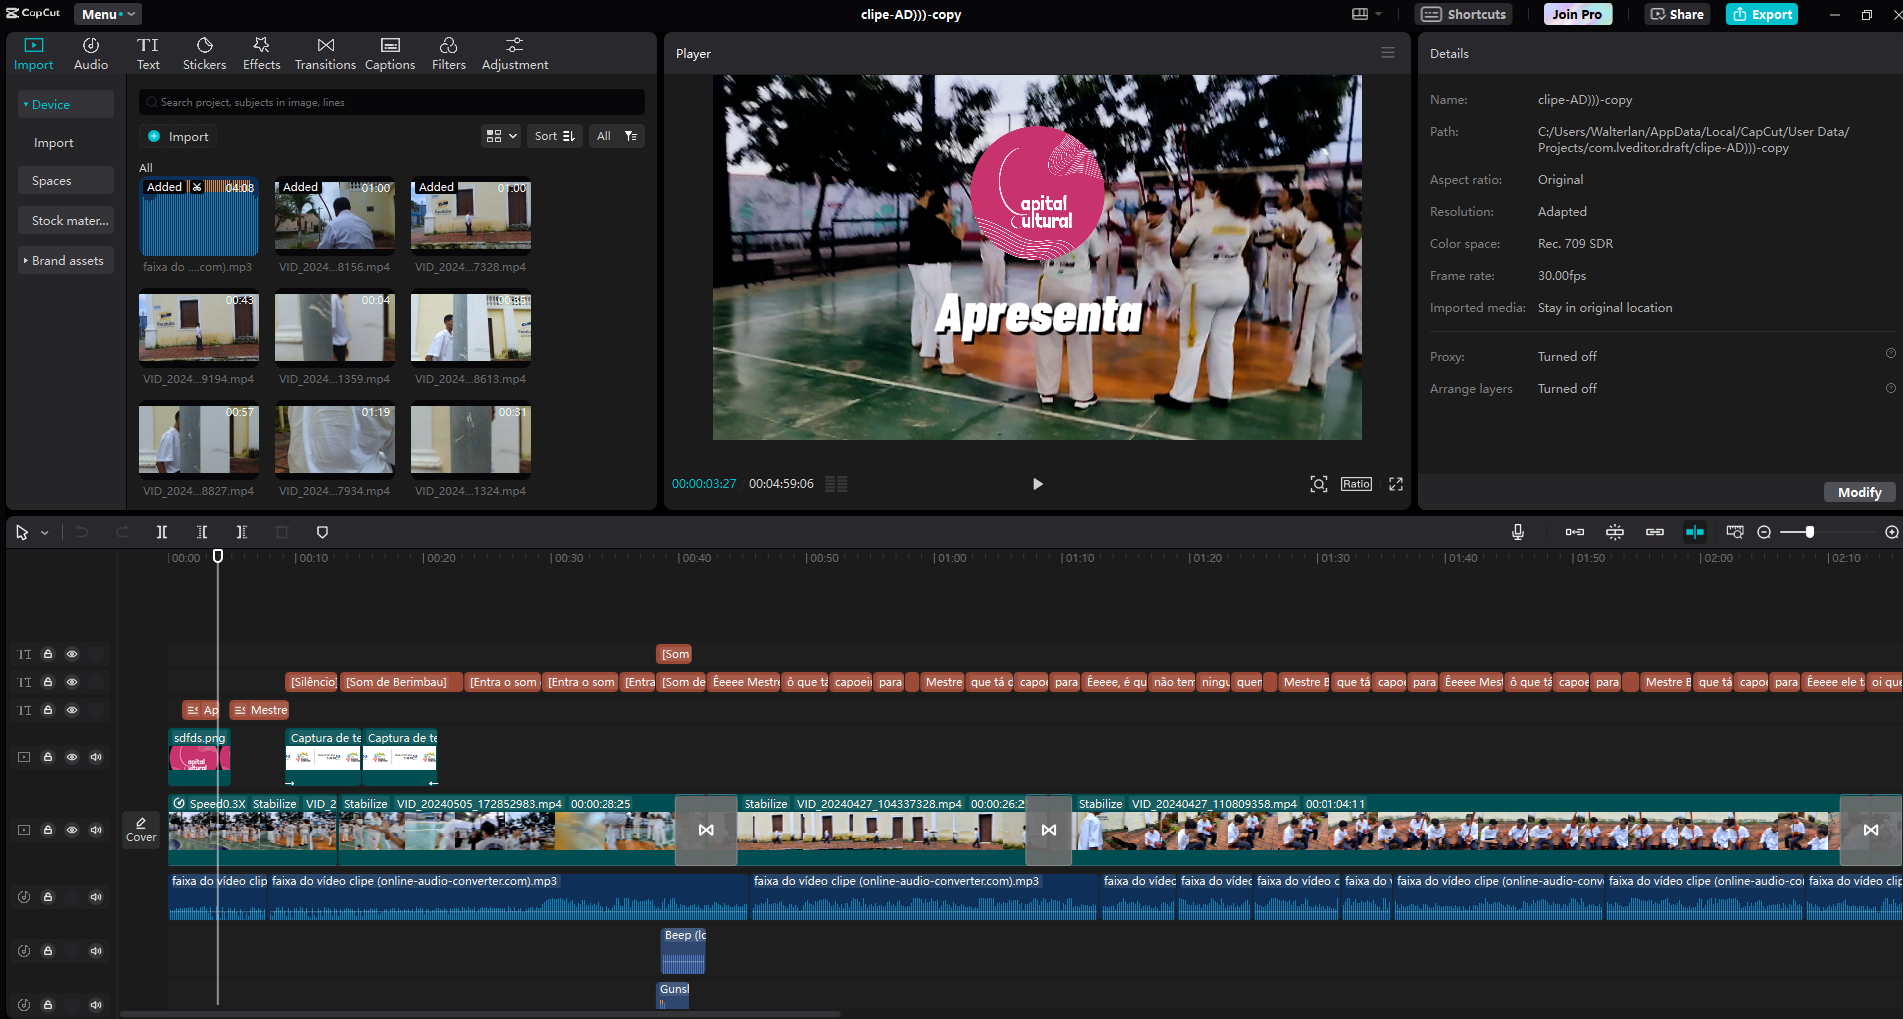Click the Modify button in Details
The image size is (1903, 1019).
[1859, 492]
